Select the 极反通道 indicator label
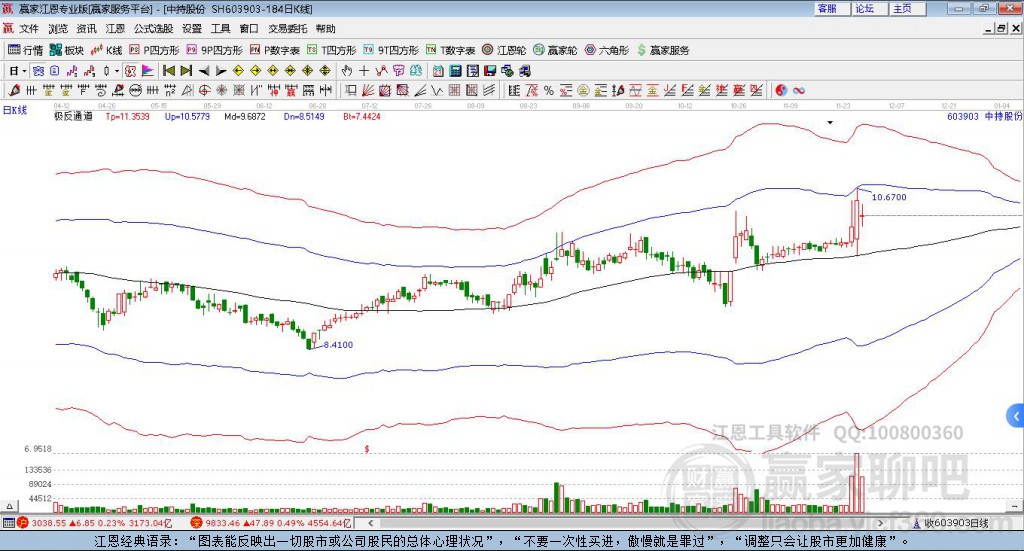This screenshot has width=1024, height=551. click(73, 116)
